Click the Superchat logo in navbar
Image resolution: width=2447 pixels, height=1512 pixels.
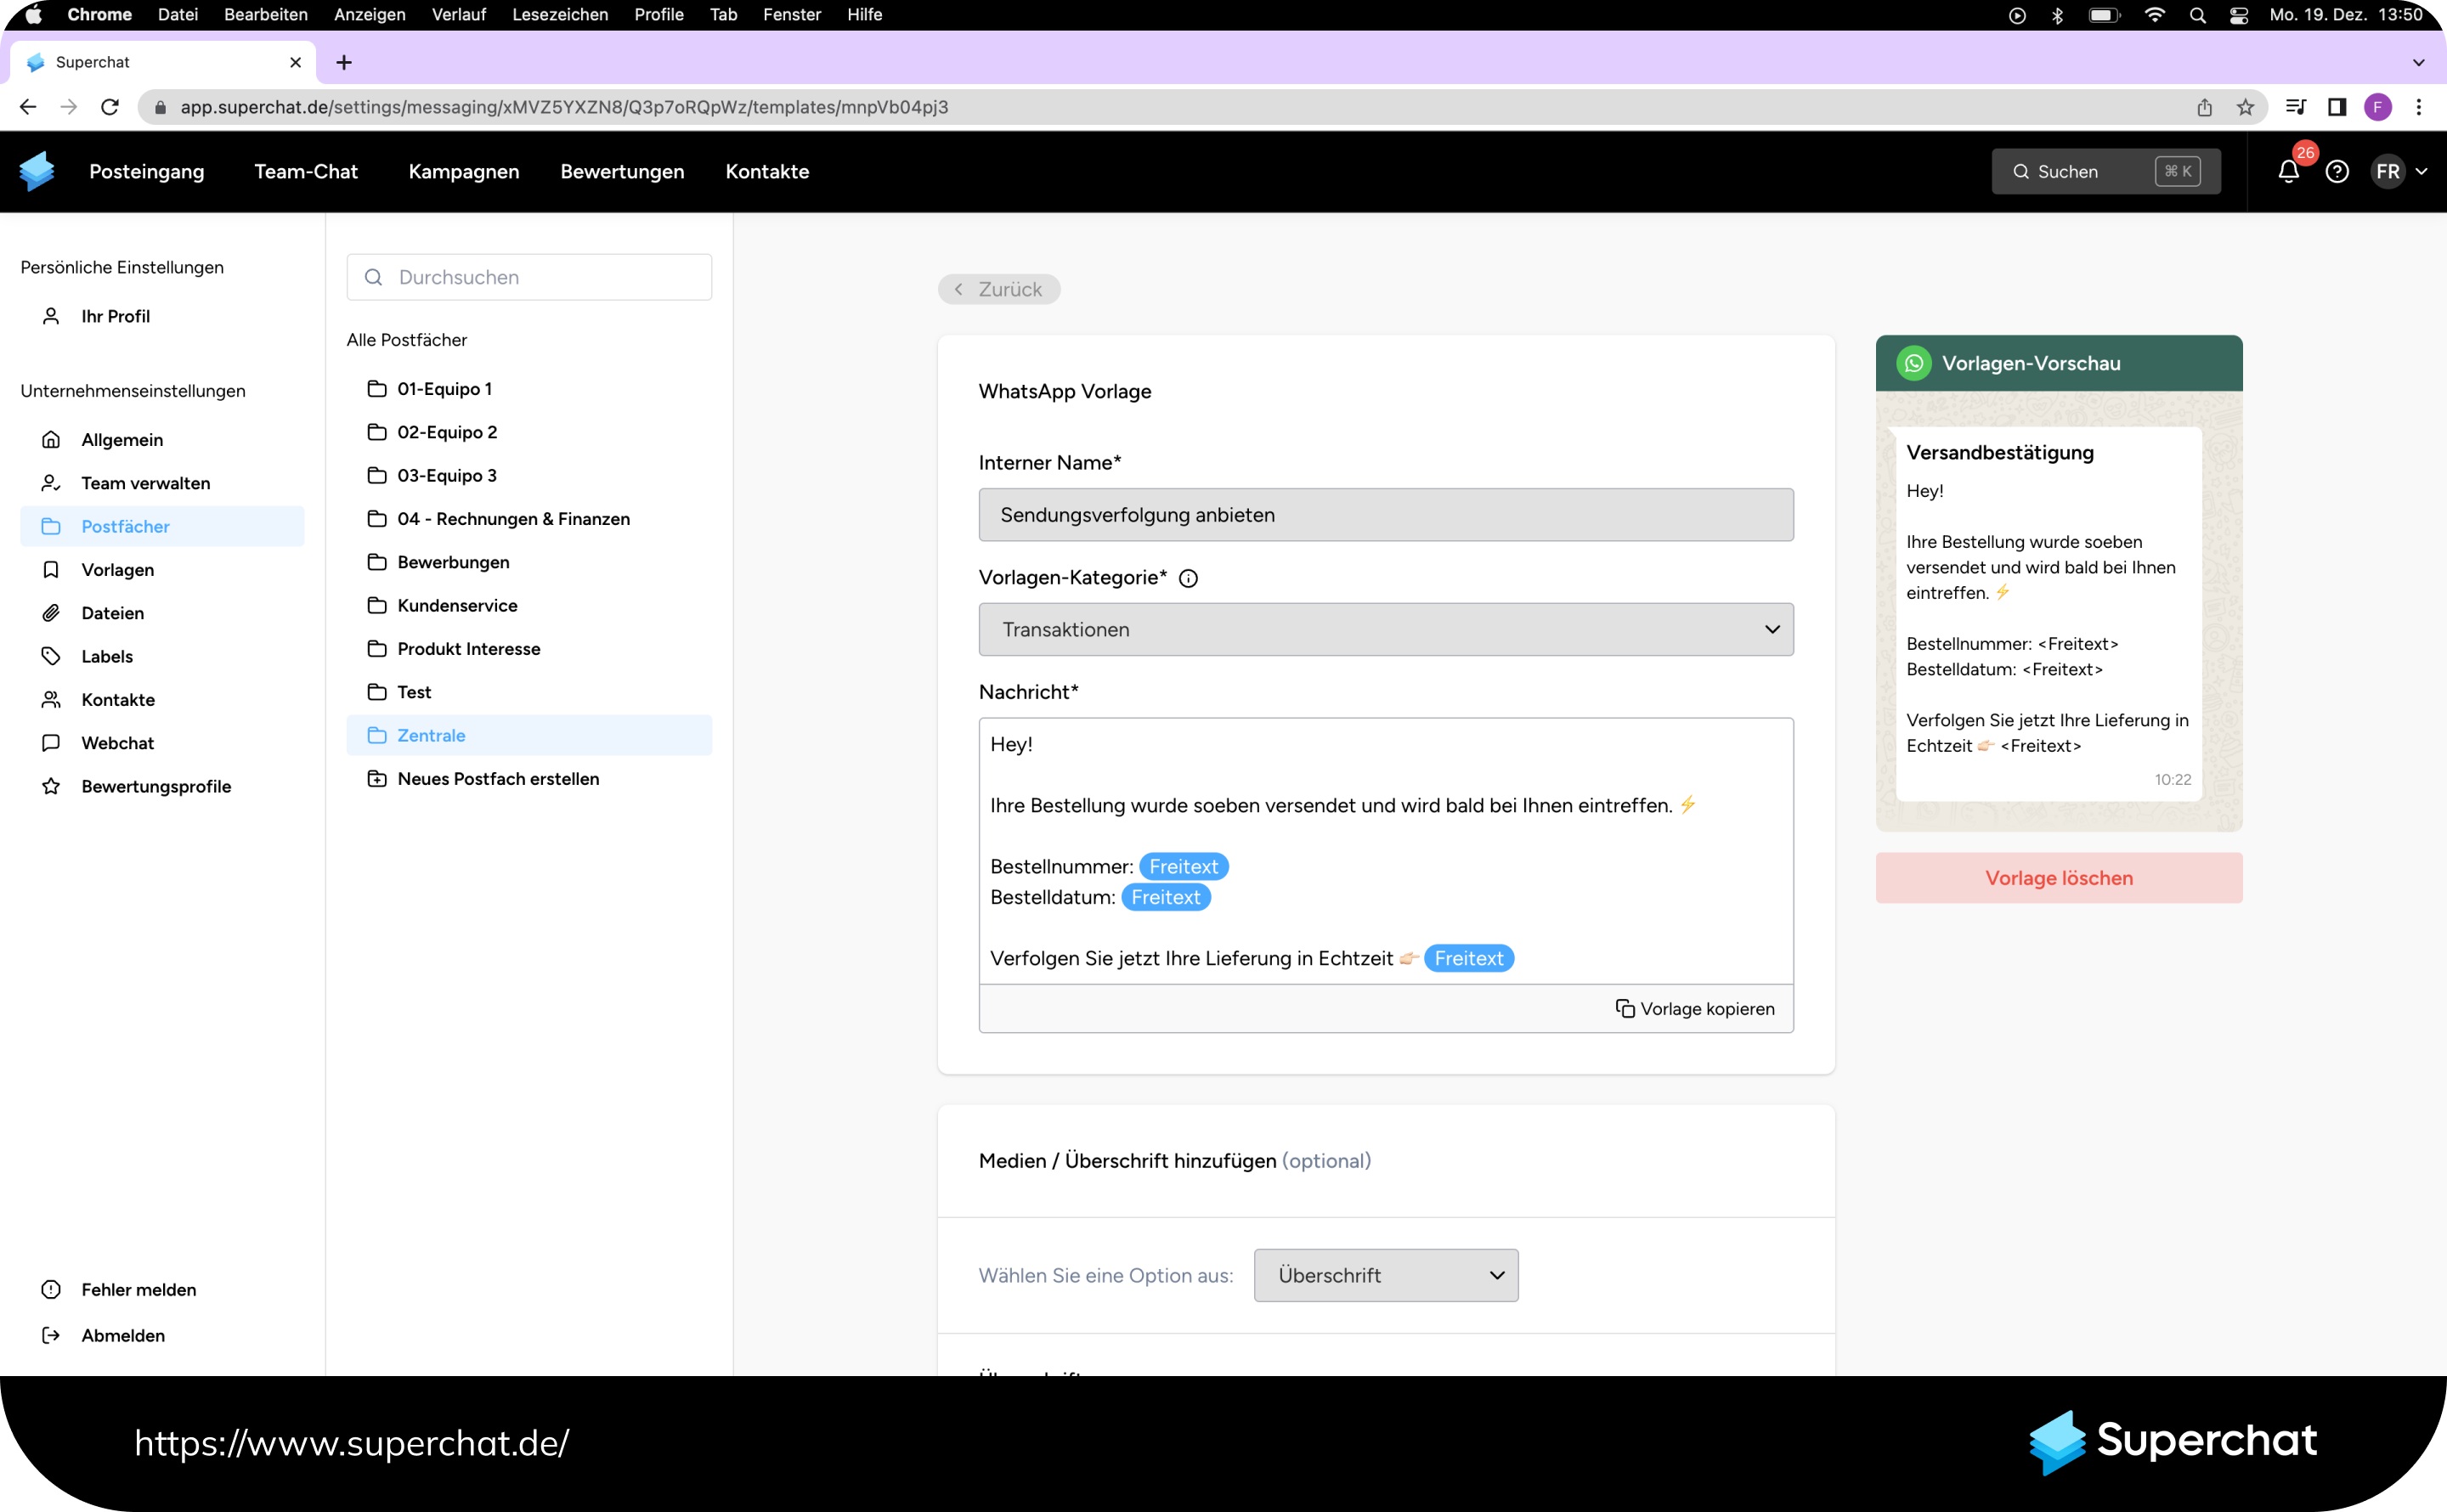pos(37,172)
